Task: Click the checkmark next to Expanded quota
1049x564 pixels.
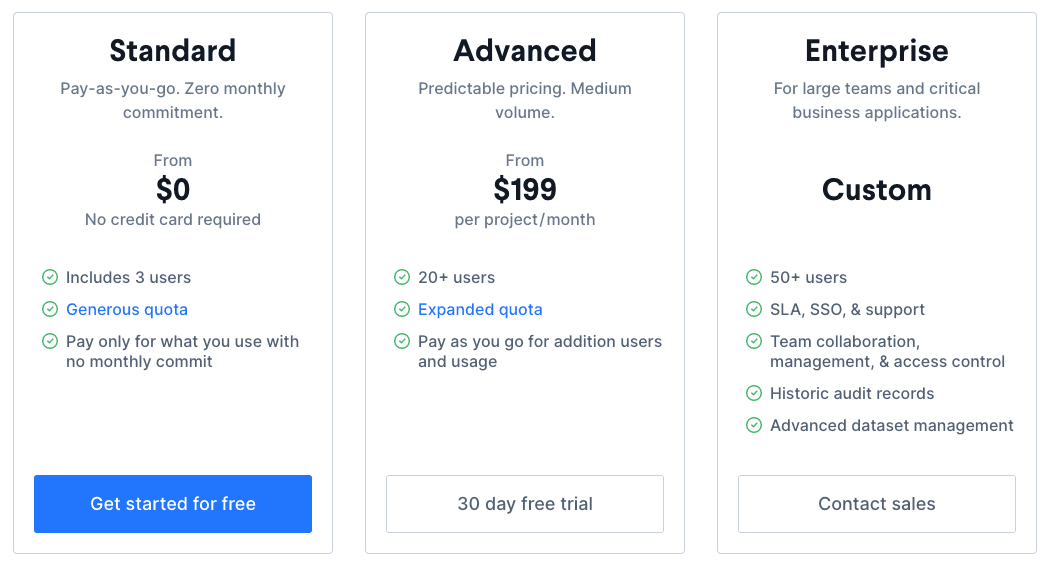Action: pos(402,309)
